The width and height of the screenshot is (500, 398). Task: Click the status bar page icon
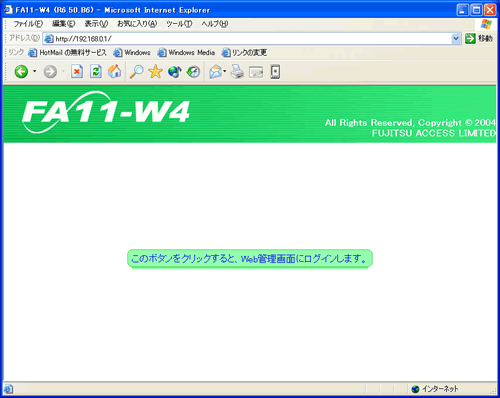click(x=8, y=389)
